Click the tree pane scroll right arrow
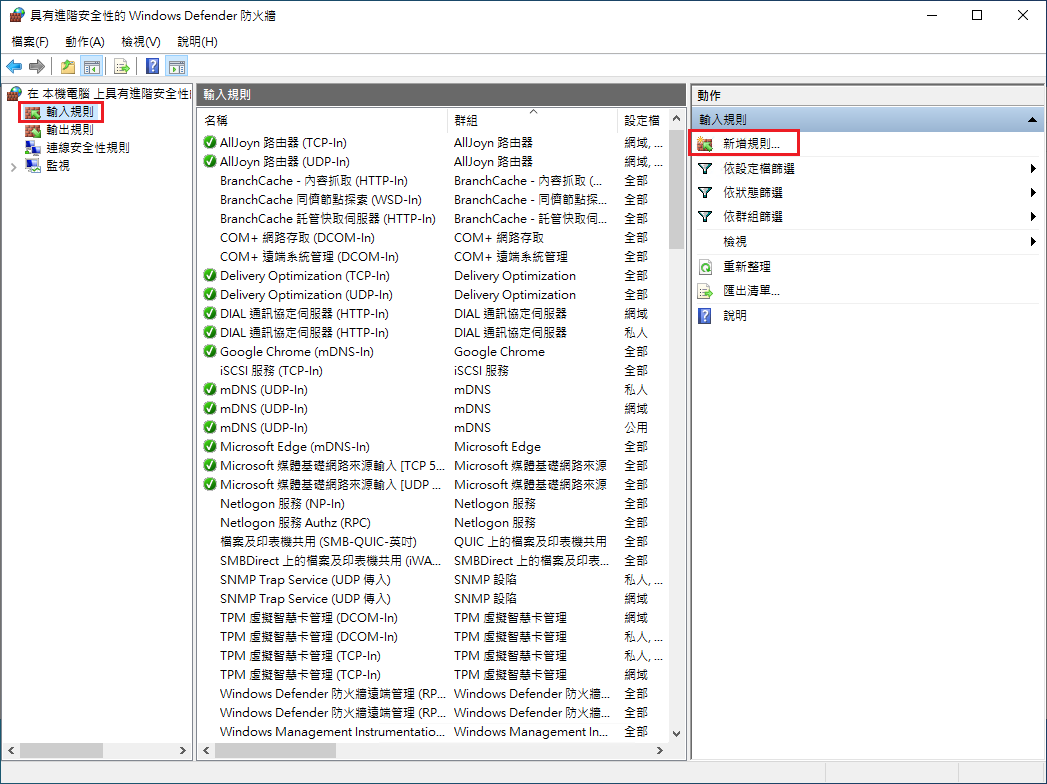Image resolution: width=1047 pixels, height=784 pixels. pyautogui.click(x=182, y=751)
